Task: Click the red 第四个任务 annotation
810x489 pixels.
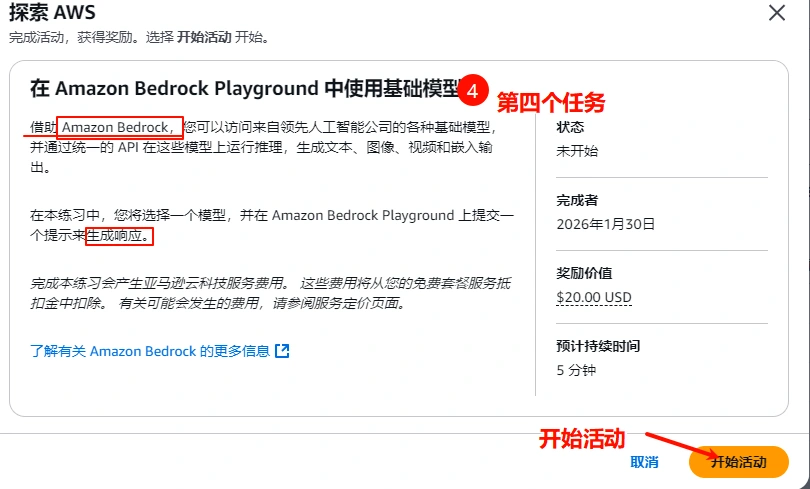Action: point(551,102)
